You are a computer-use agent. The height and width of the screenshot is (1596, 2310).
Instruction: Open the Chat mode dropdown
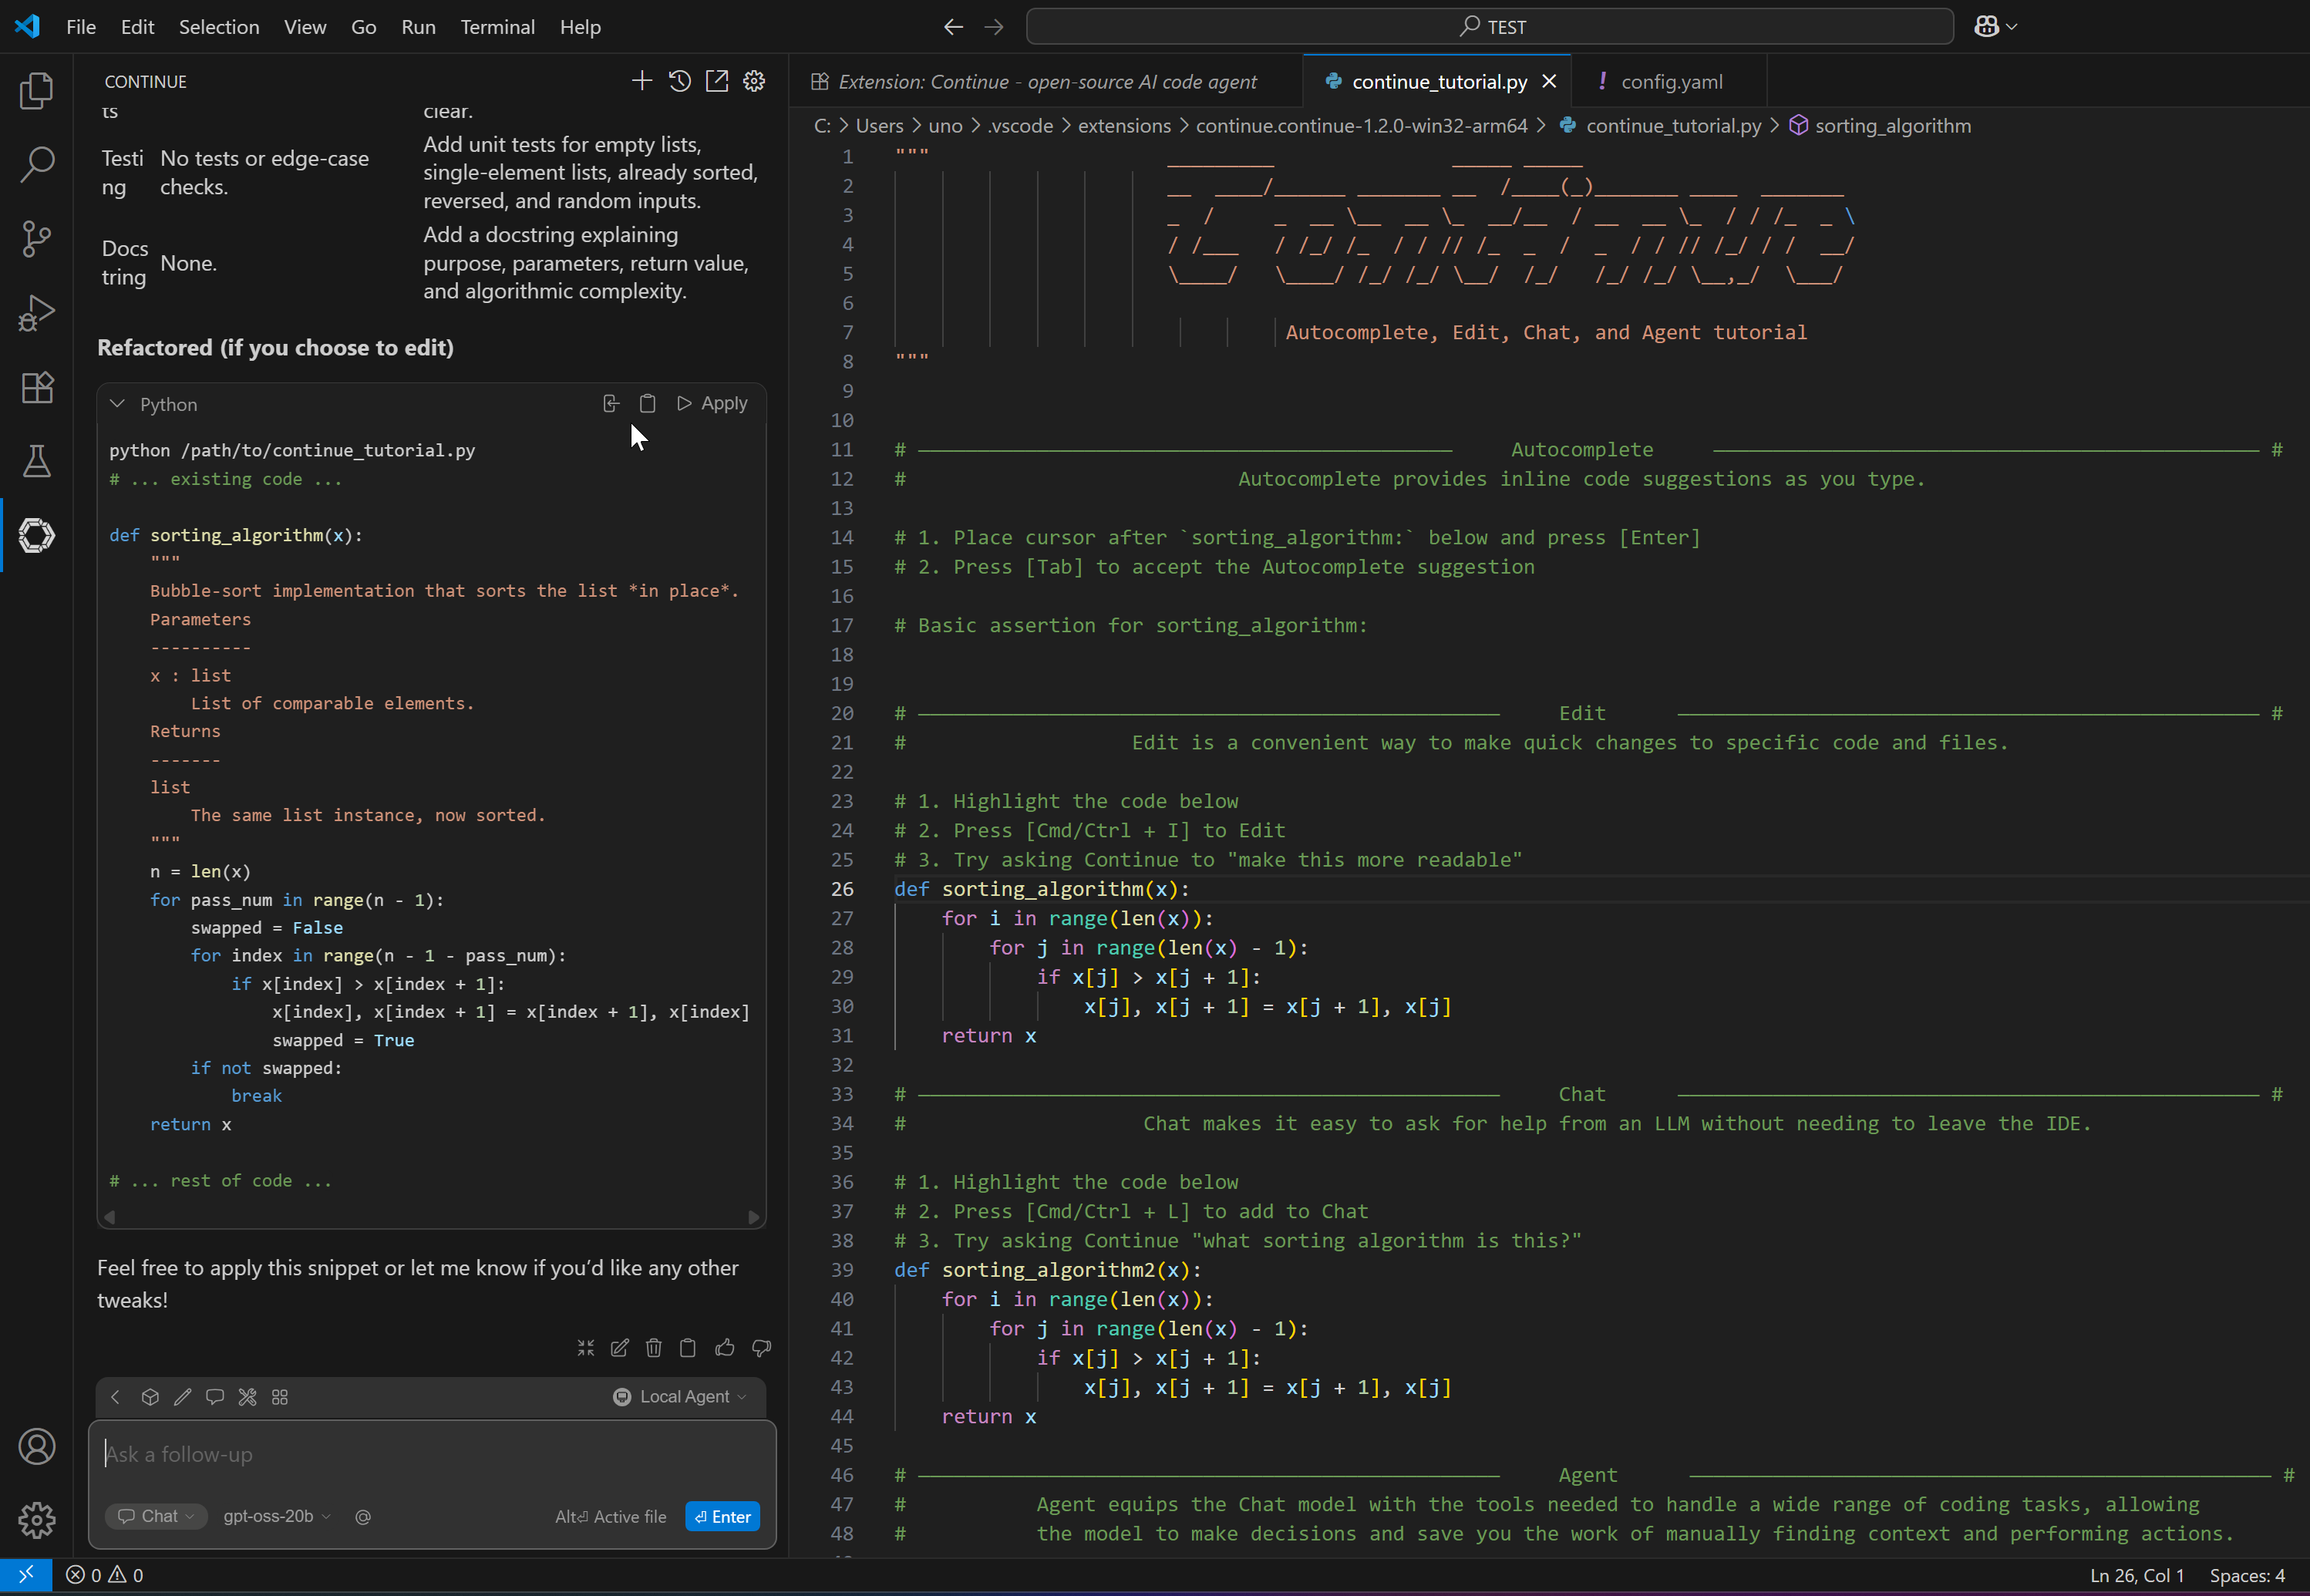coord(156,1516)
